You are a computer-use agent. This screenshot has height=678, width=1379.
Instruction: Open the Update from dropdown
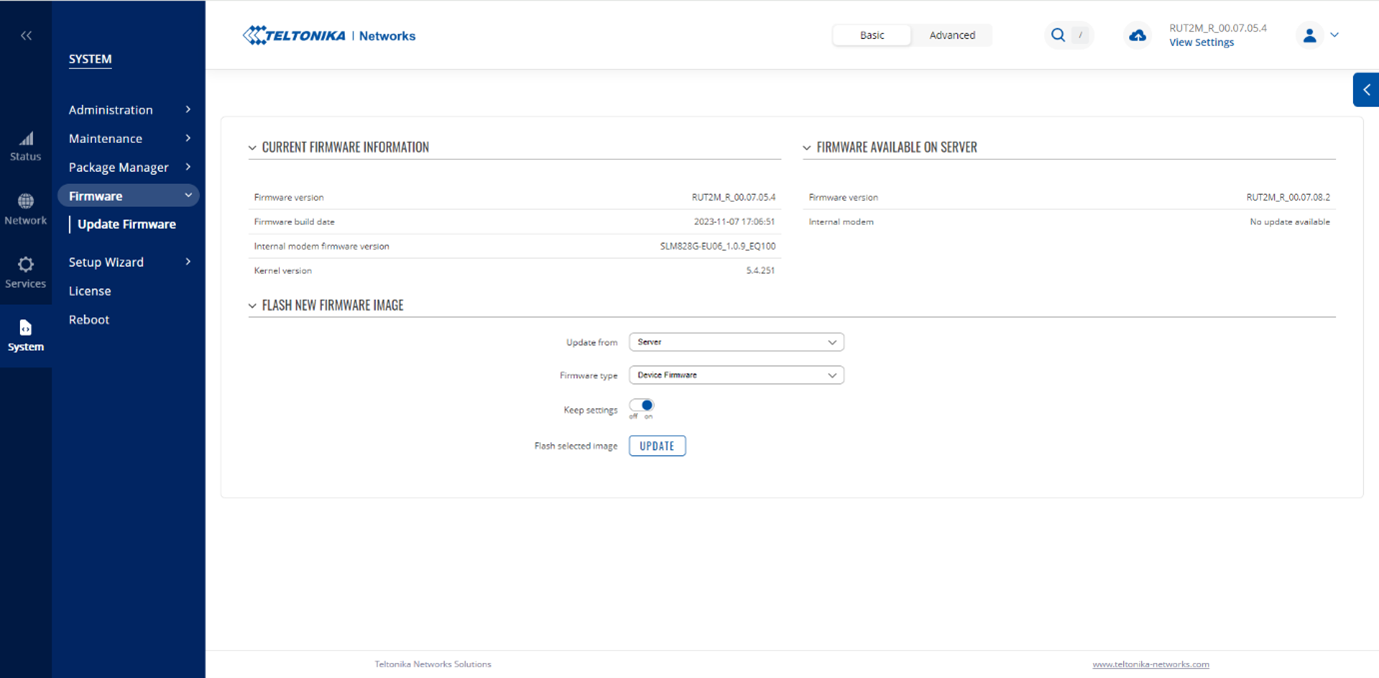coord(736,342)
